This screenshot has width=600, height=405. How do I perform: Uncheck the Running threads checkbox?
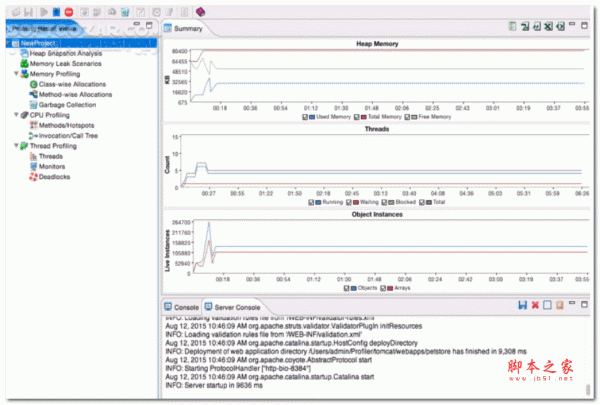click(311, 202)
